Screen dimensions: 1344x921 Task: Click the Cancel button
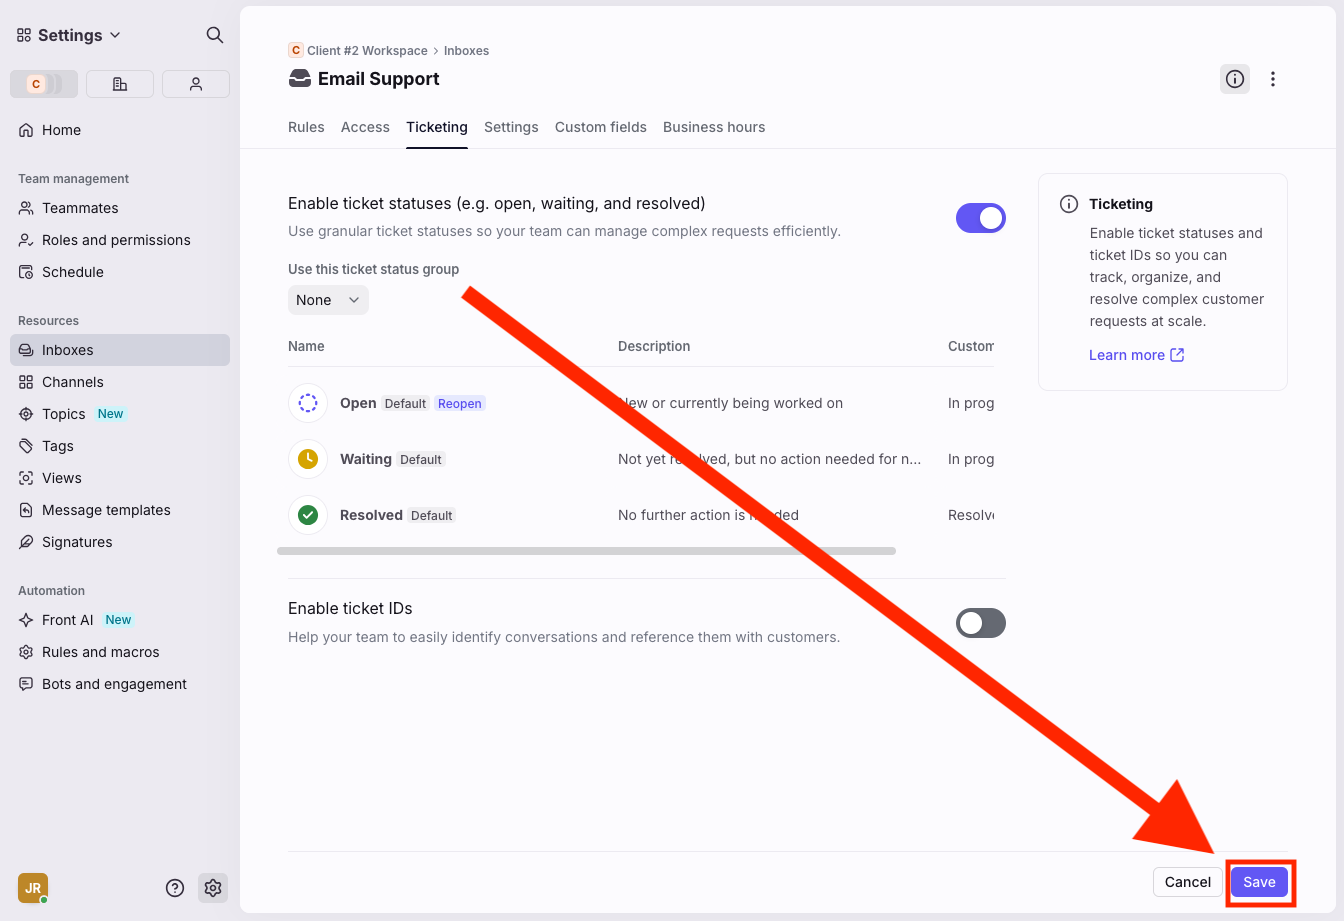click(1187, 882)
